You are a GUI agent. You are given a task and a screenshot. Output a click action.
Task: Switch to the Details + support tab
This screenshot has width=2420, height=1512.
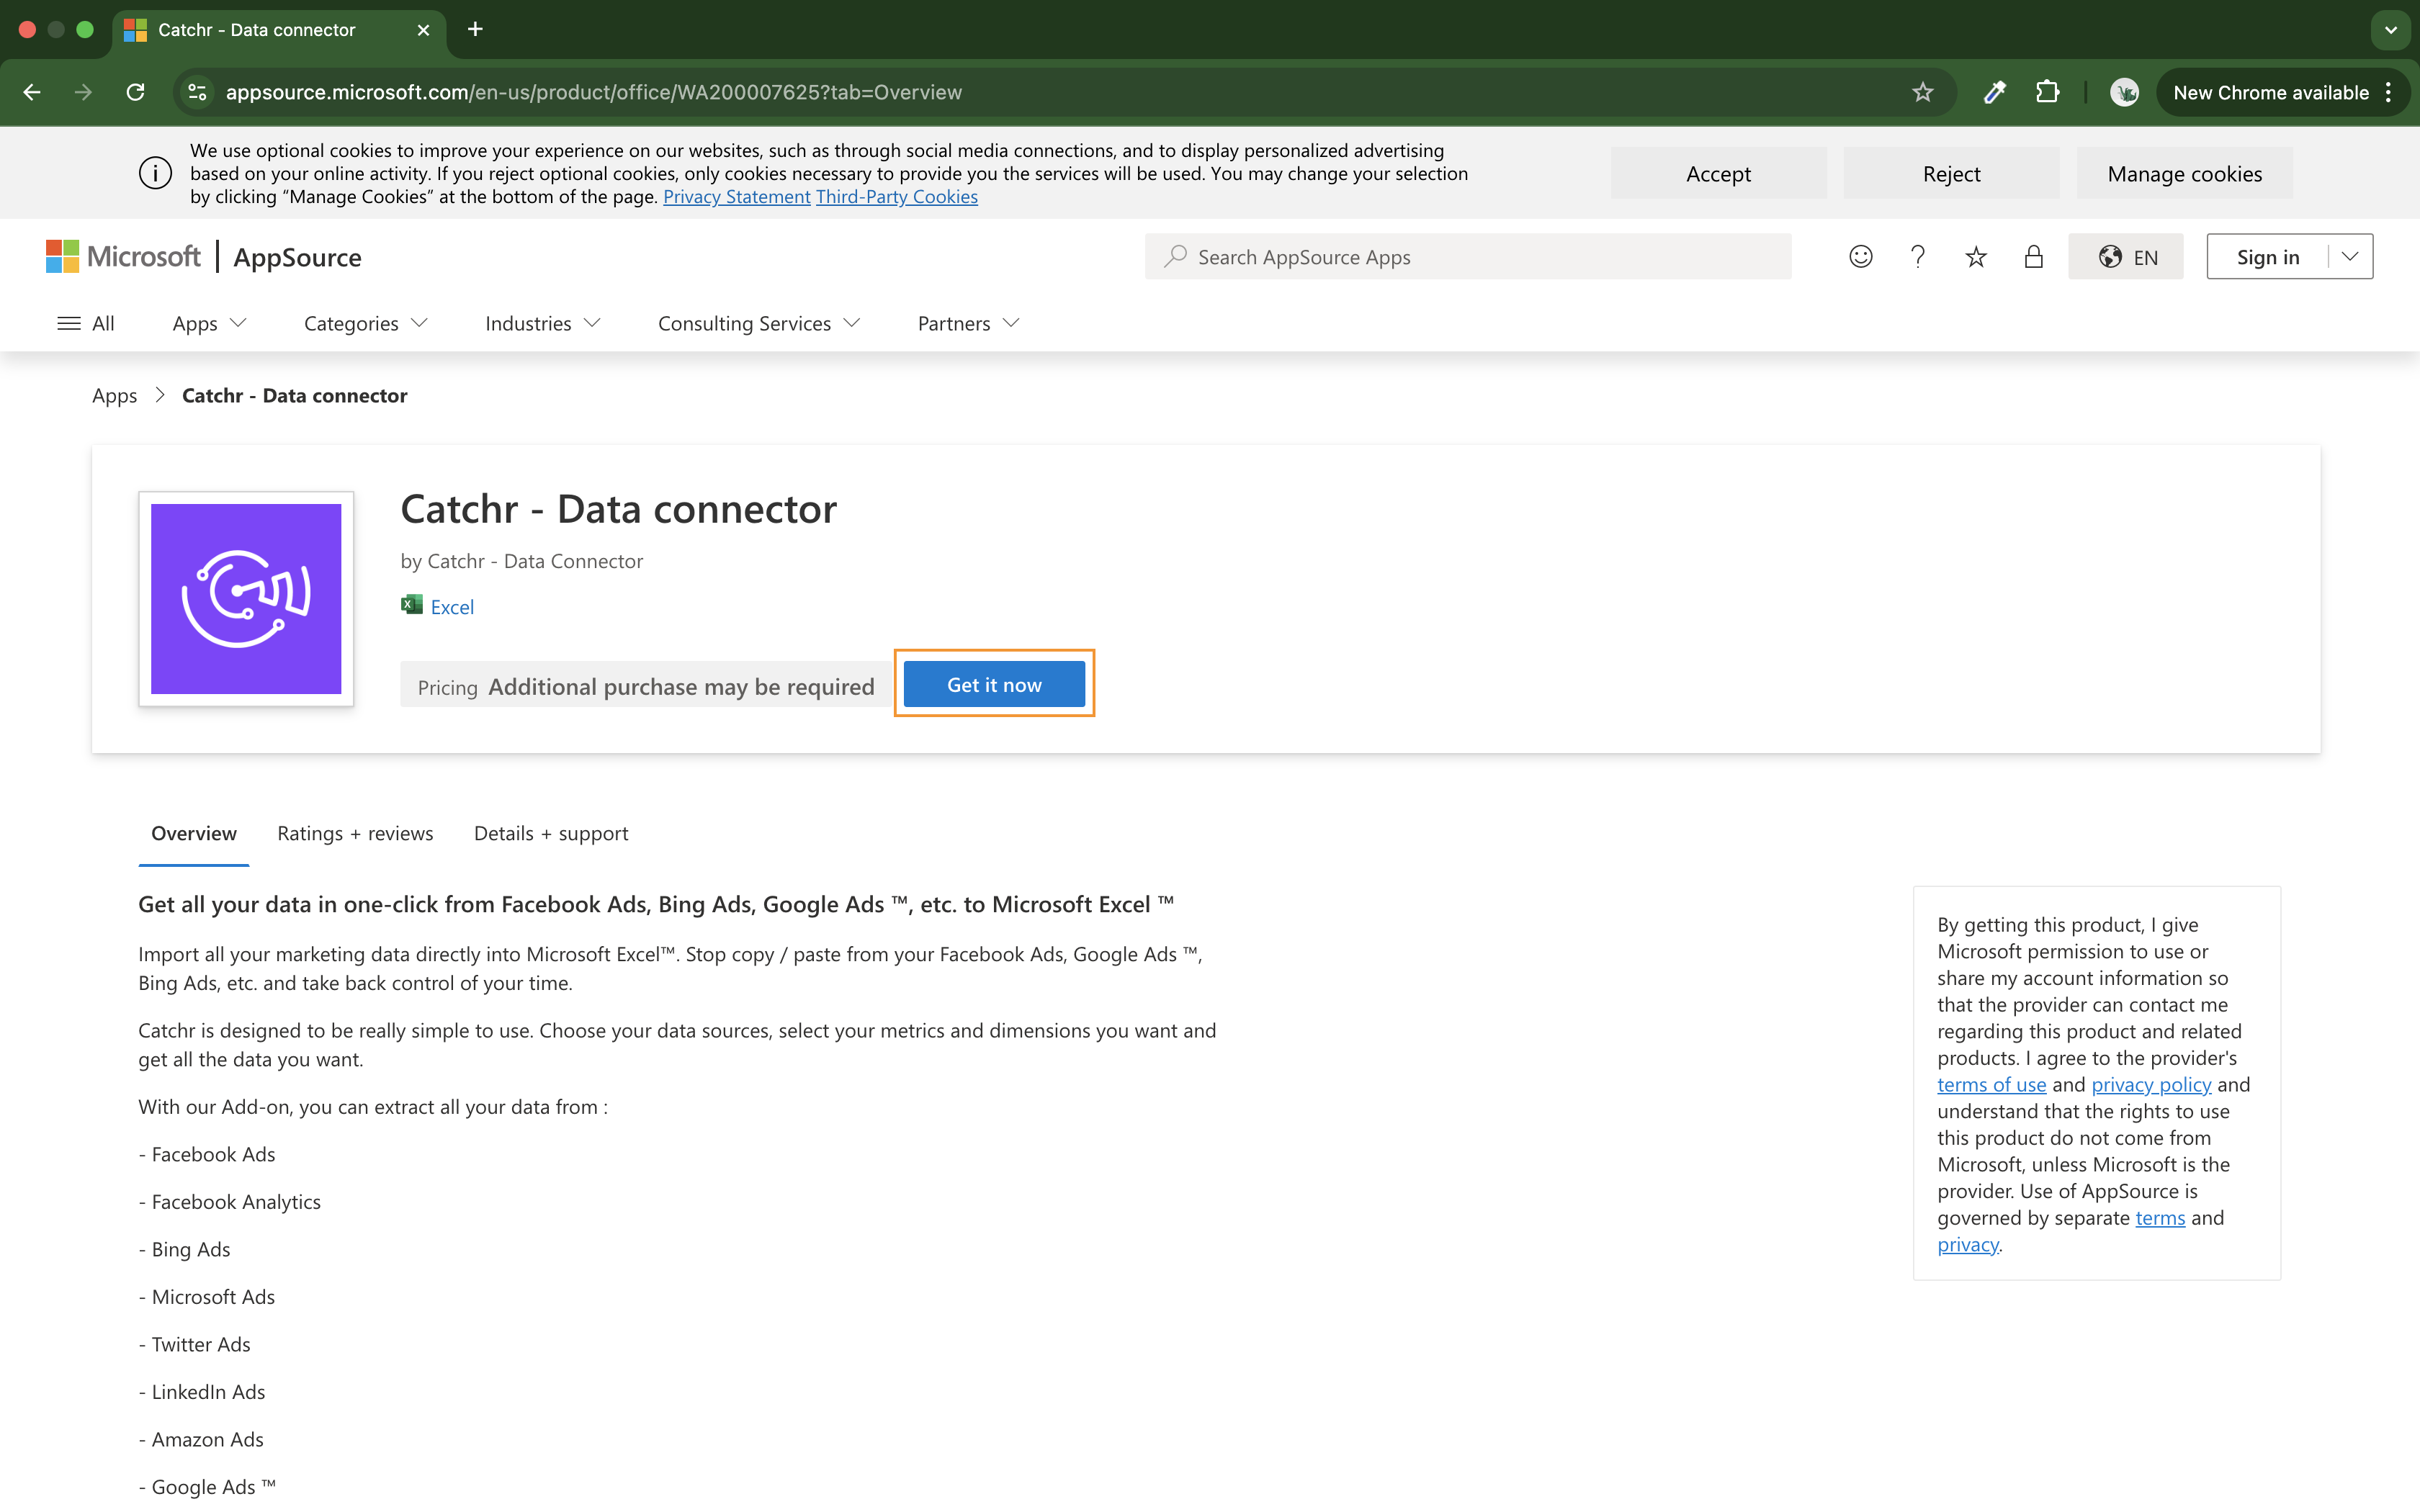click(551, 833)
